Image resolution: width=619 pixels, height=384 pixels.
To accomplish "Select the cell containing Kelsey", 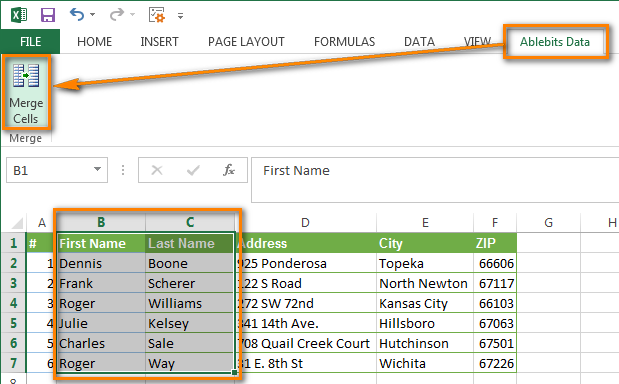I will click(x=190, y=323).
